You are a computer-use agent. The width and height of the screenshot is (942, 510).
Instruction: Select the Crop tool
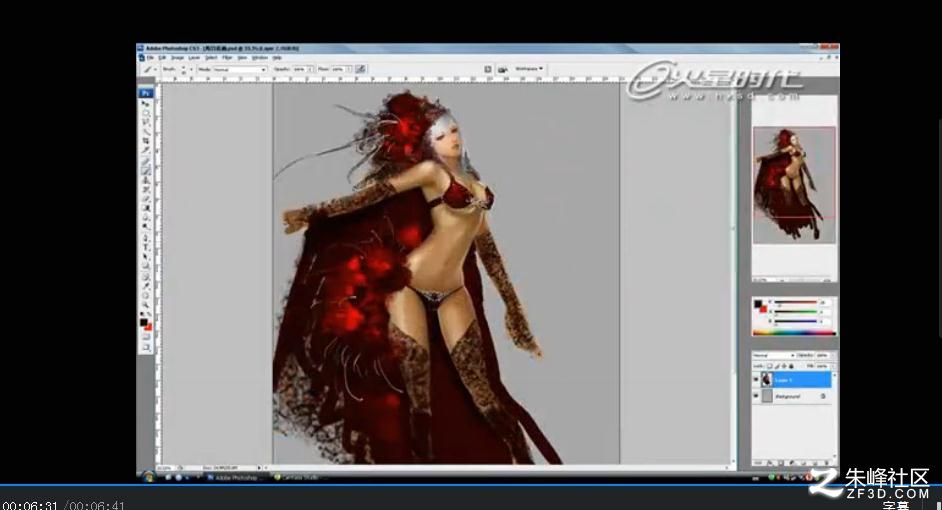(146, 142)
